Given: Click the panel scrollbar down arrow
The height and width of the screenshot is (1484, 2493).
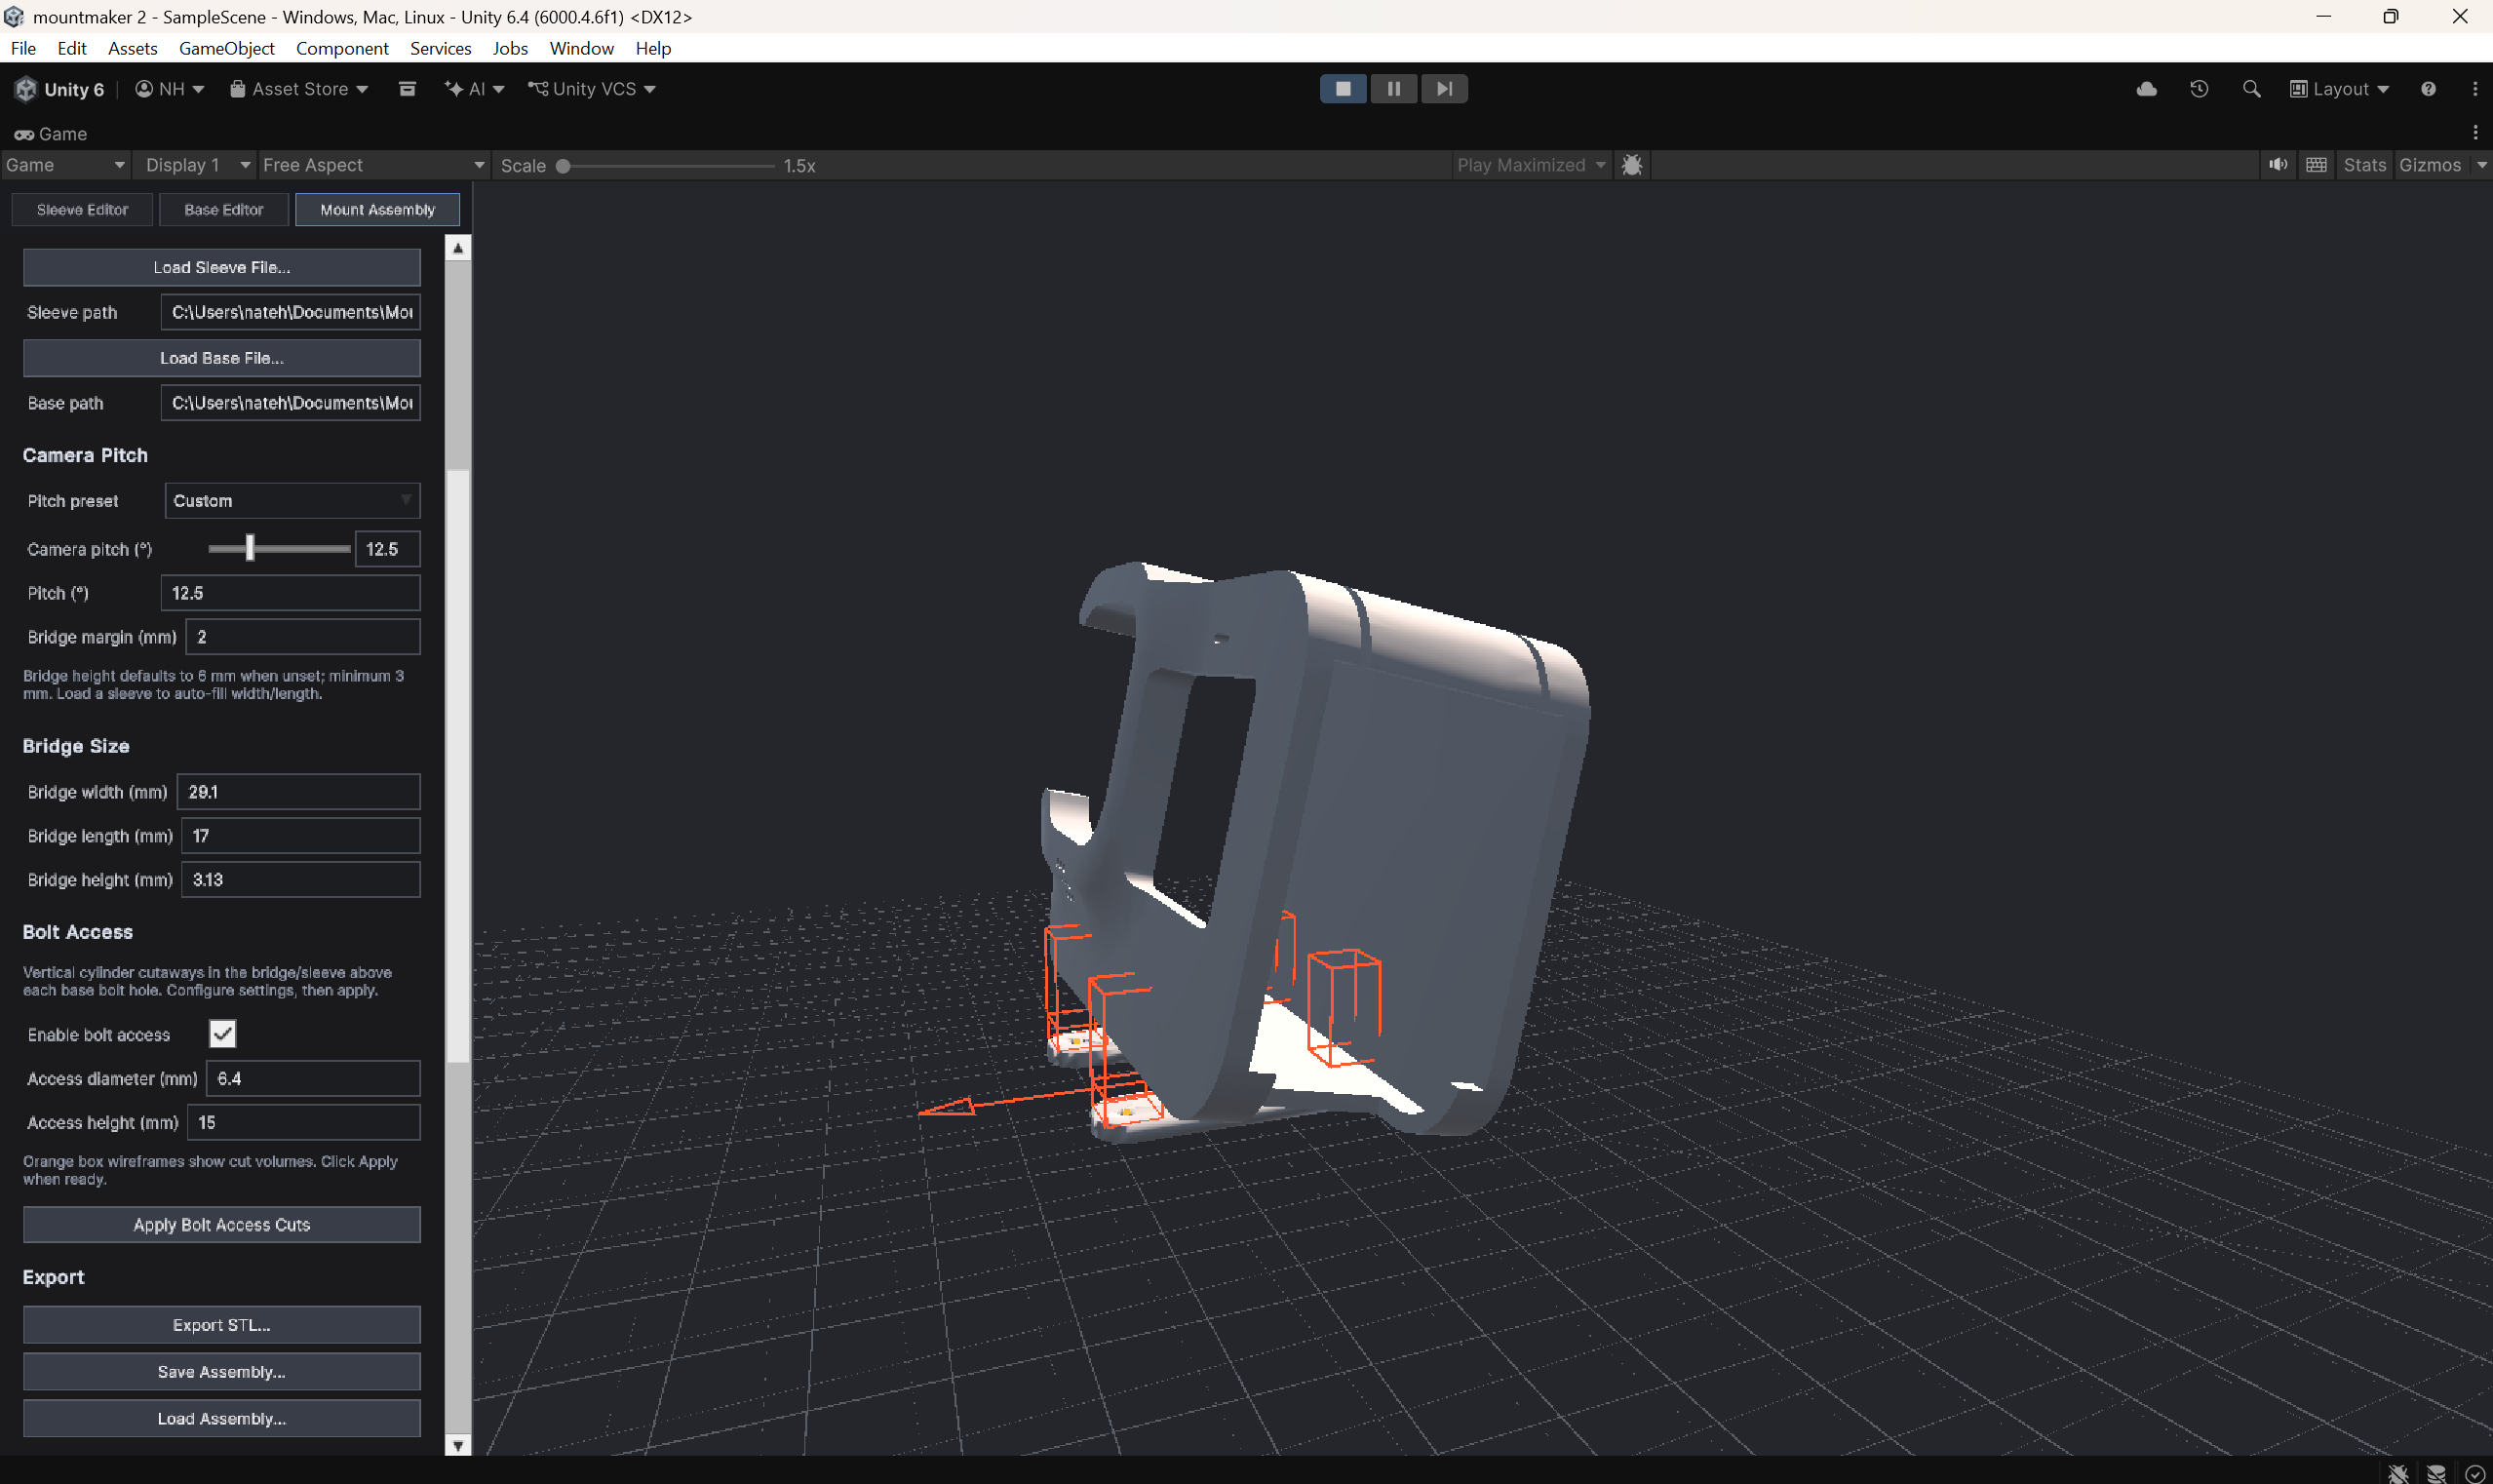Looking at the screenshot, I should pos(458,1446).
